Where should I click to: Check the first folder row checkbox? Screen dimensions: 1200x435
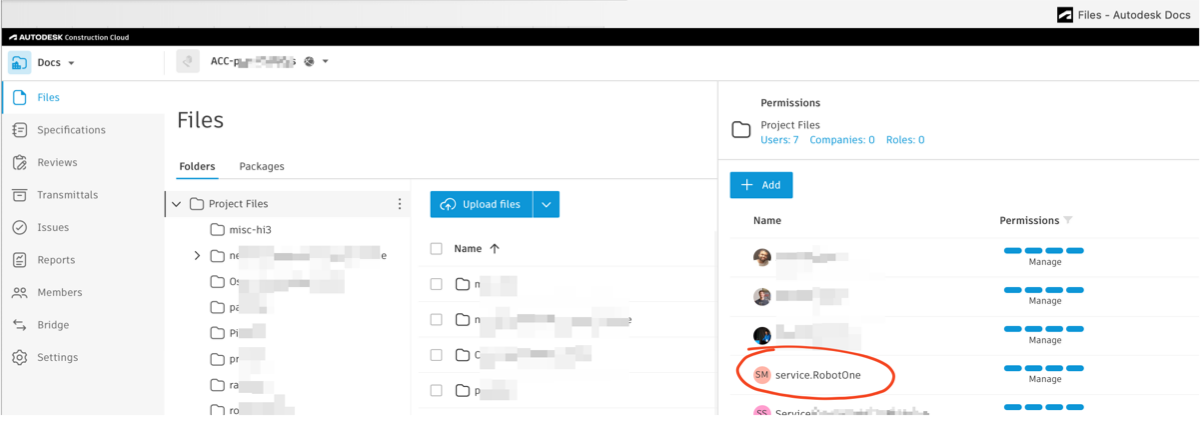(436, 284)
